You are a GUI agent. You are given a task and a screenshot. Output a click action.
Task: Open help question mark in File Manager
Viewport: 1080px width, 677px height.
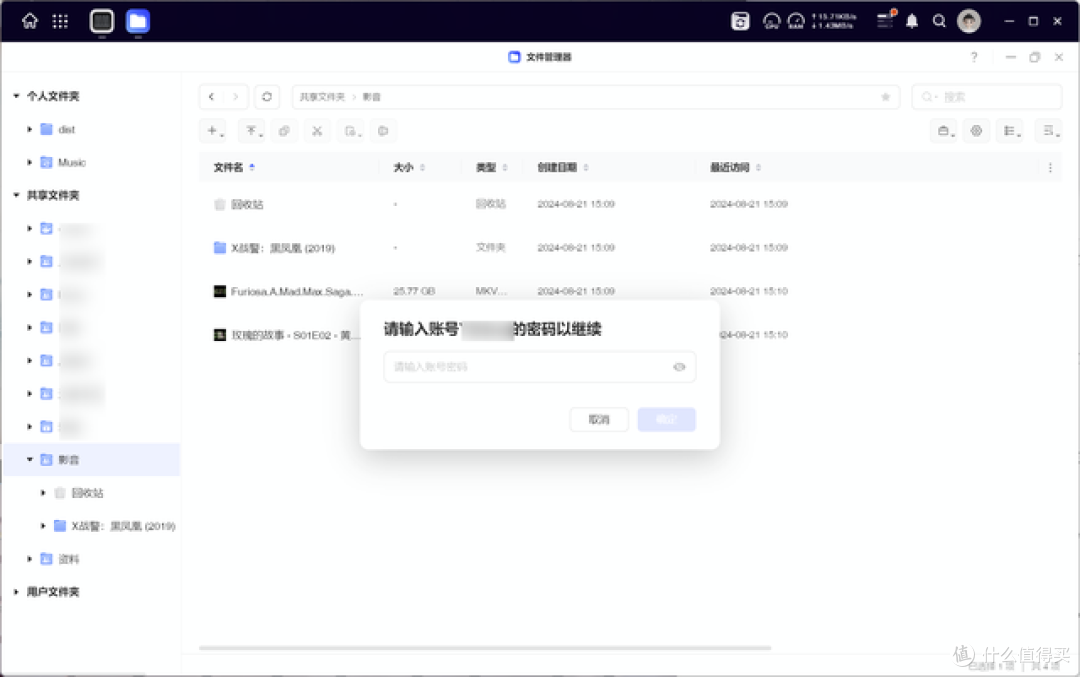[x=974, y=57]
